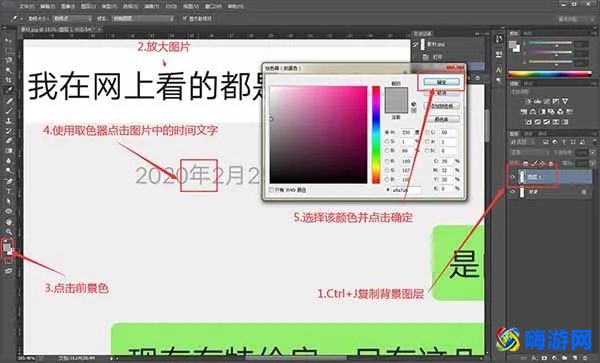Open the sample layers dropdown in the options bar

143,18
